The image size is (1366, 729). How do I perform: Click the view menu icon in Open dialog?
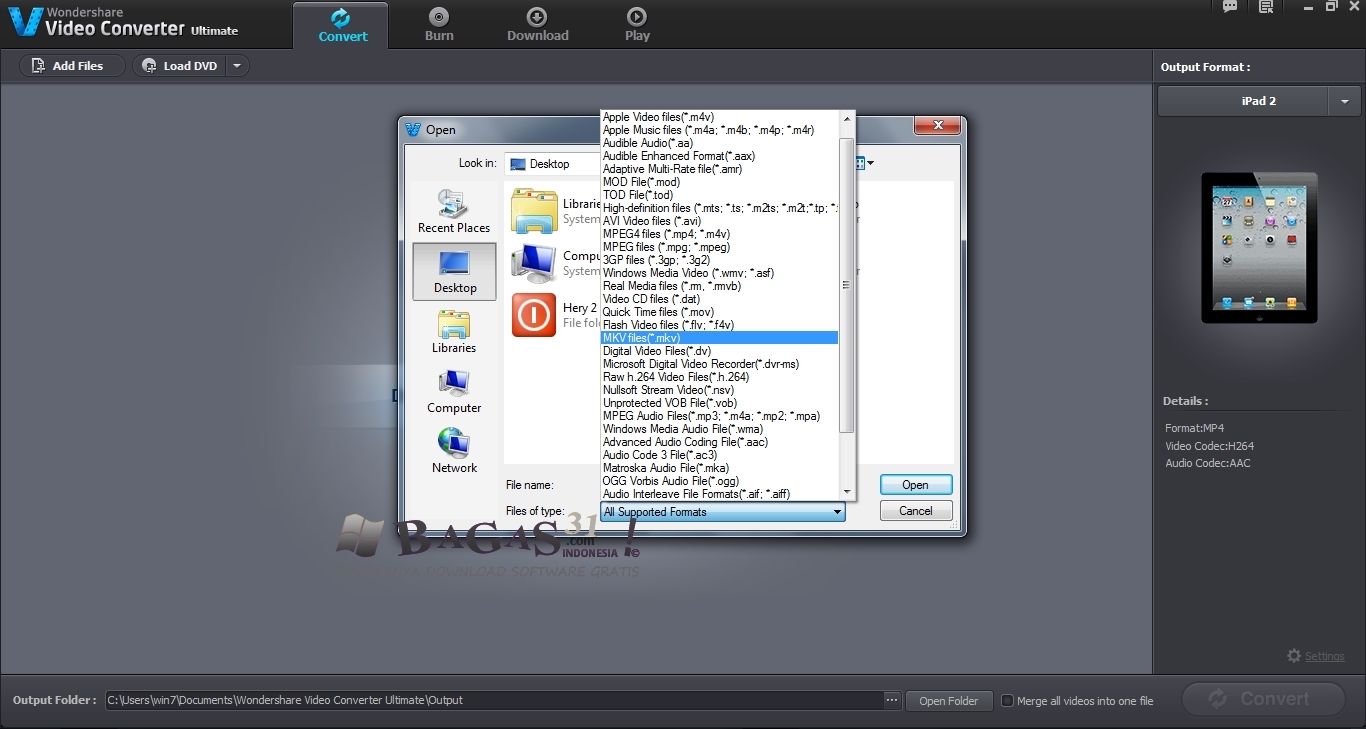[x=865, y=163]
